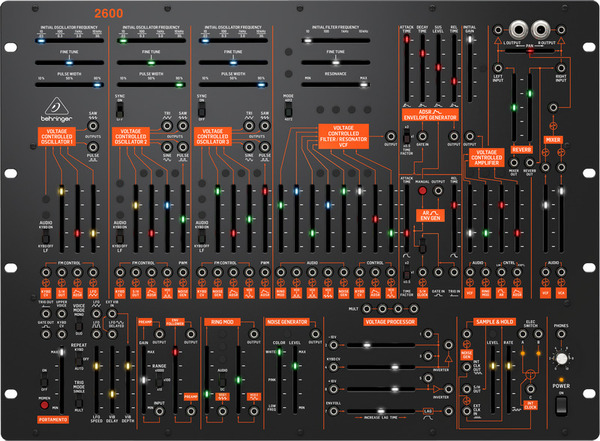600x441 pixels.
Task: Click the Sample & Hold Rate slider
Action: coord(509,379)
